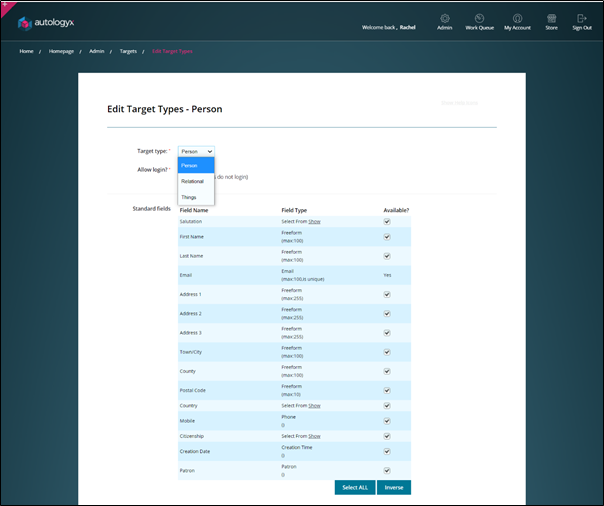This screenshot has height=506, width=604.
Task: Go to Targets breadcrumb
Action: point(128,51)
